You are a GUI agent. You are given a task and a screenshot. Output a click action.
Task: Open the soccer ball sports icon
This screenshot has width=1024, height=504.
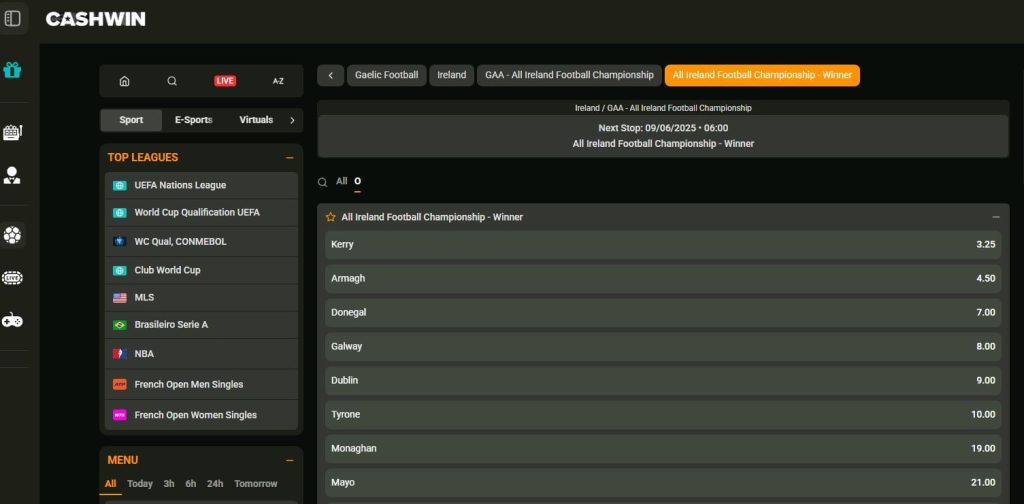tap(12, 235)
